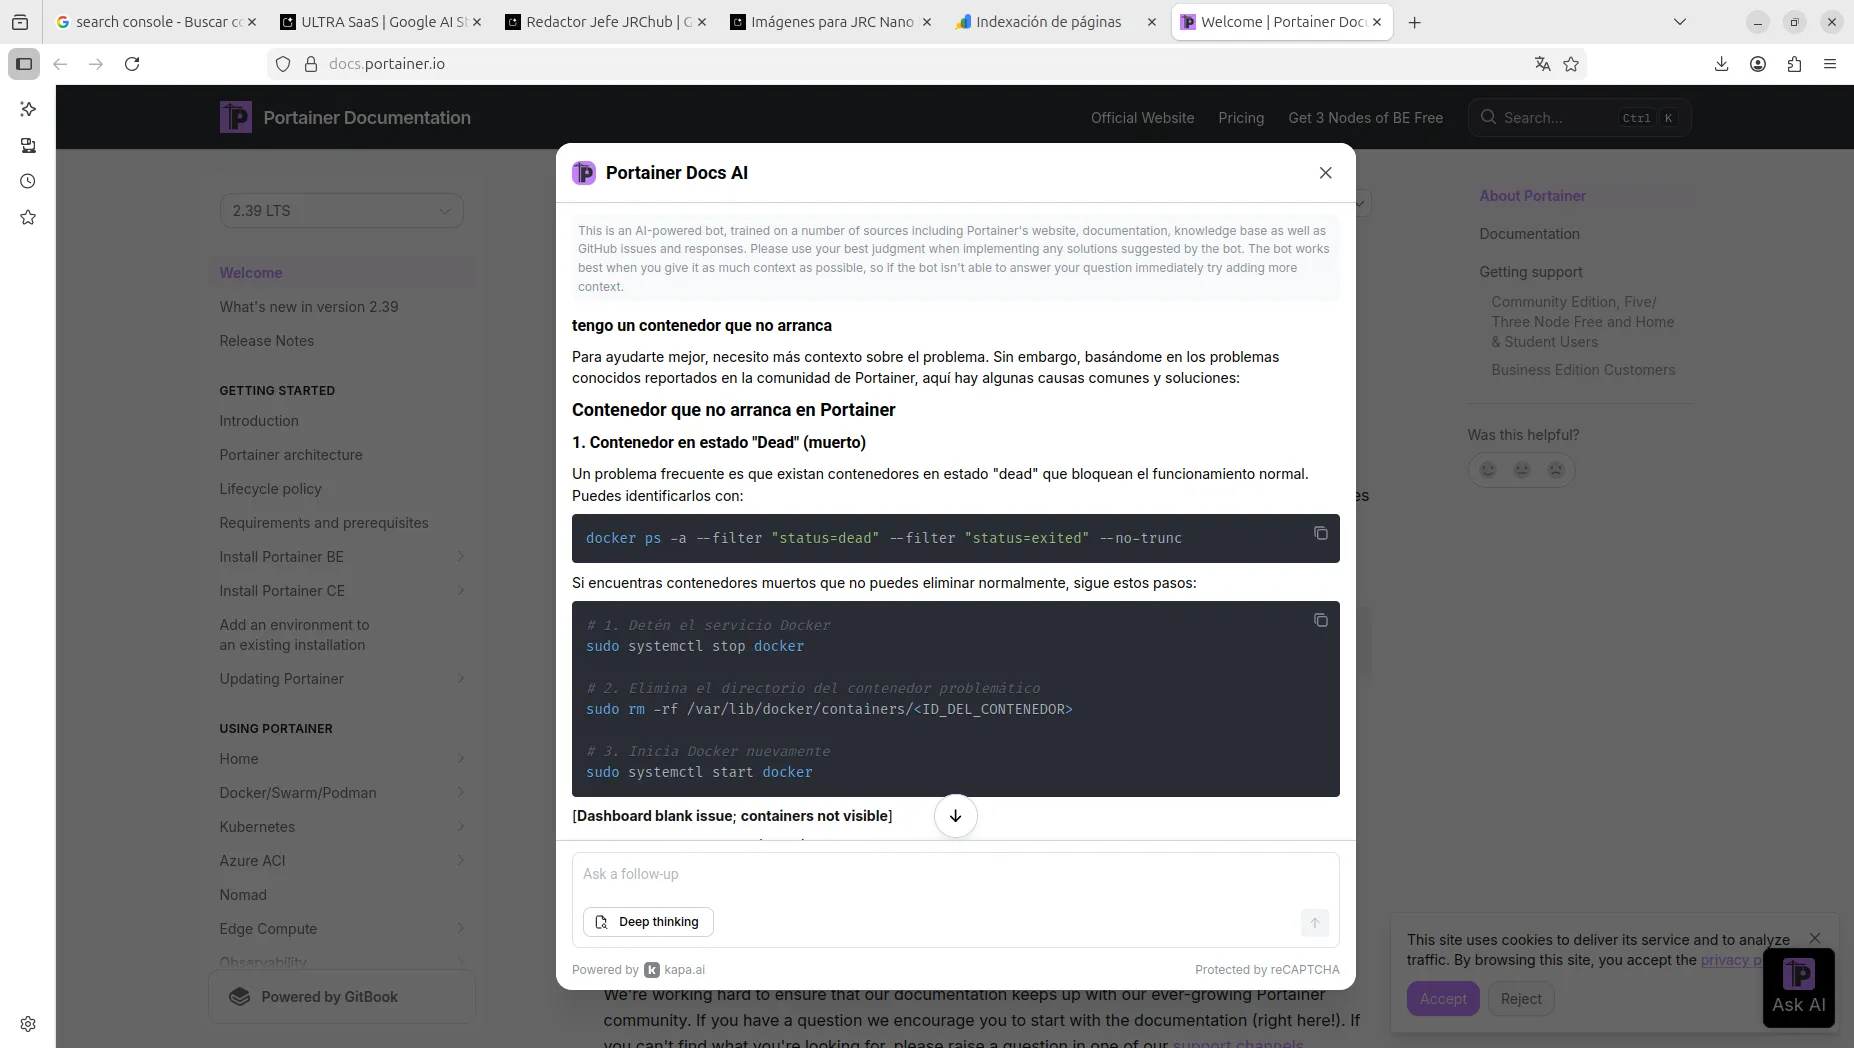Accept the site cookies

pyautogui.click(x=1443, y=999)
